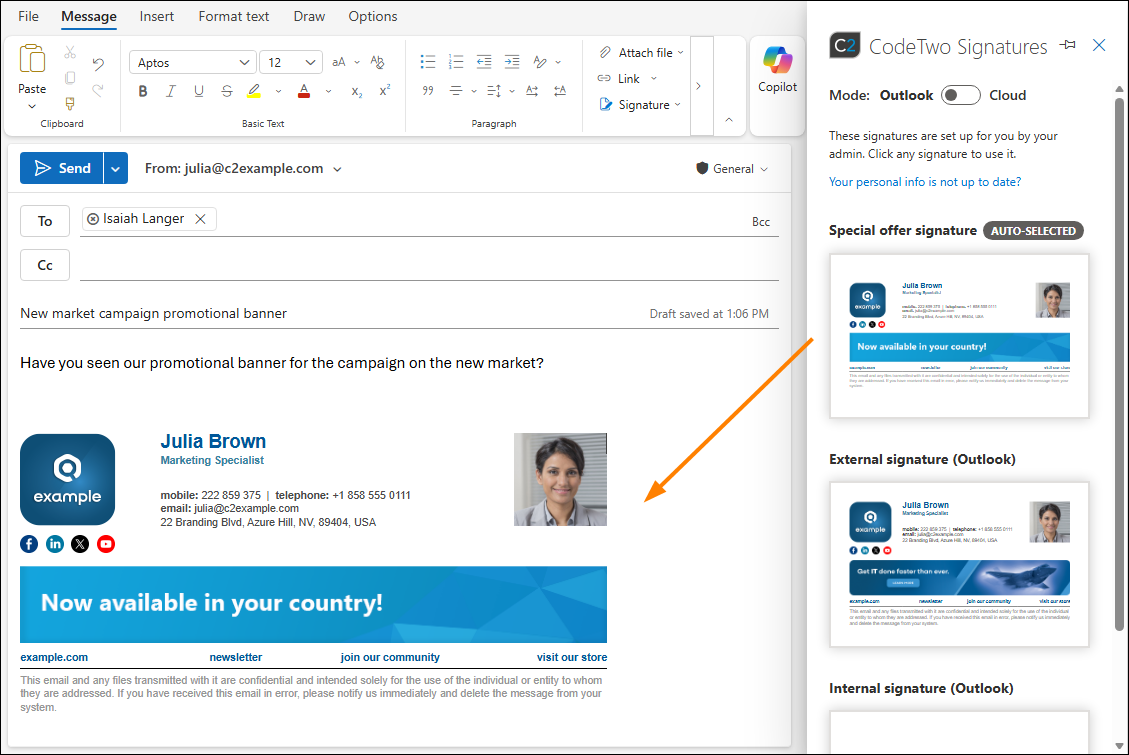Redo the last action

coord(98,90)
